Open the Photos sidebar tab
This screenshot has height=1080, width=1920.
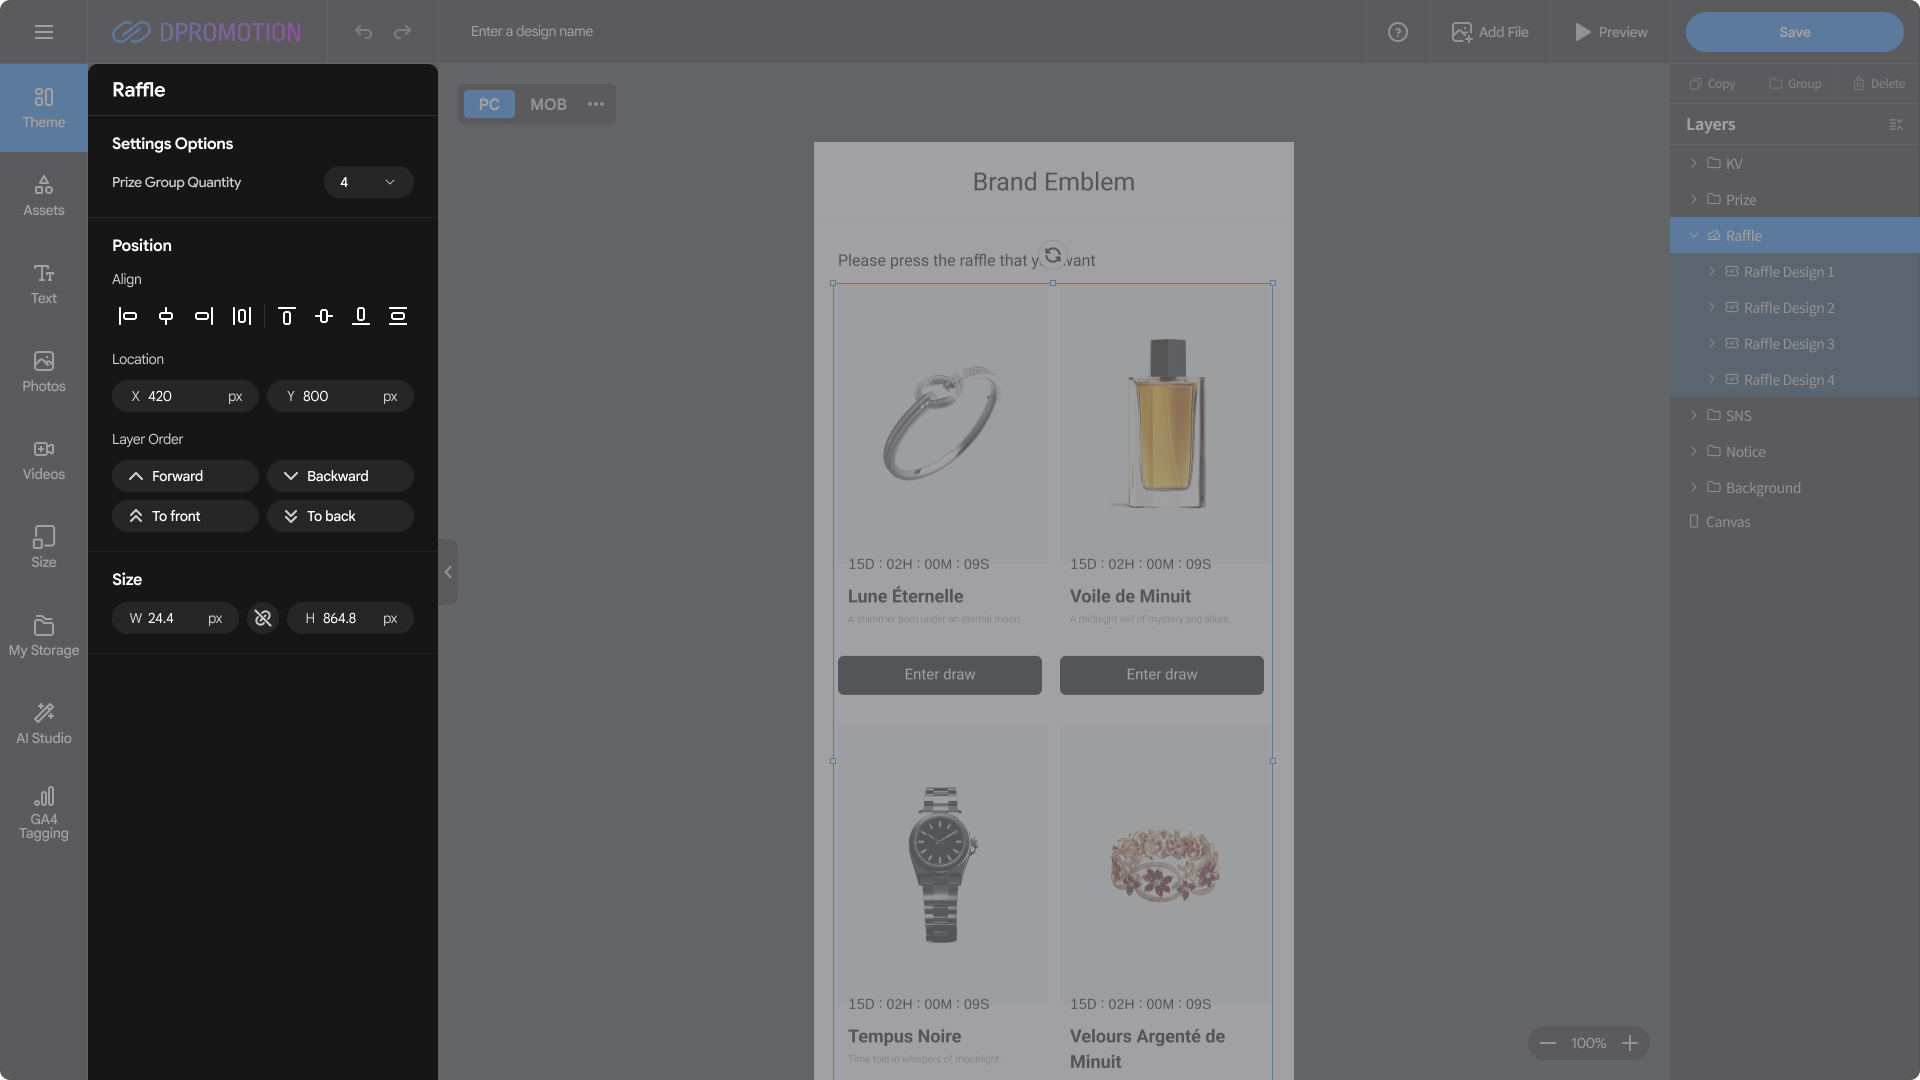[44, 371]
